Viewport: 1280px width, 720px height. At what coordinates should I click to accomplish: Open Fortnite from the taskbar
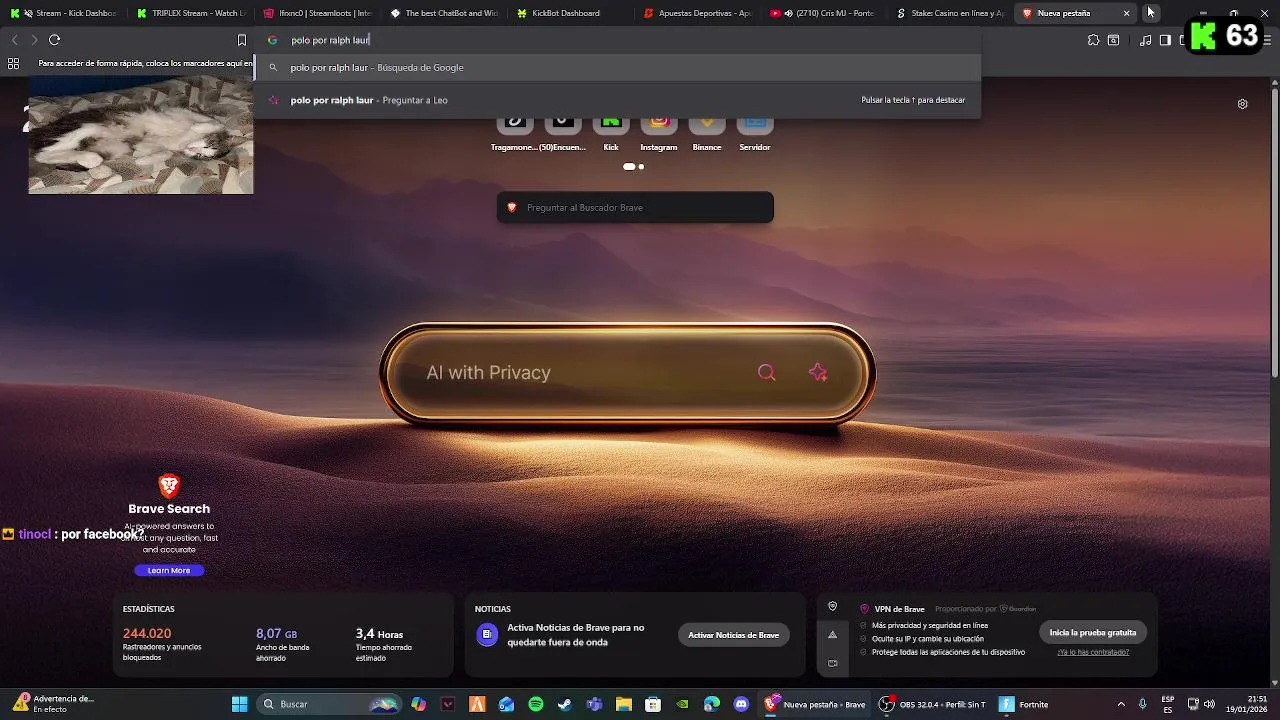coord(1025,704)
